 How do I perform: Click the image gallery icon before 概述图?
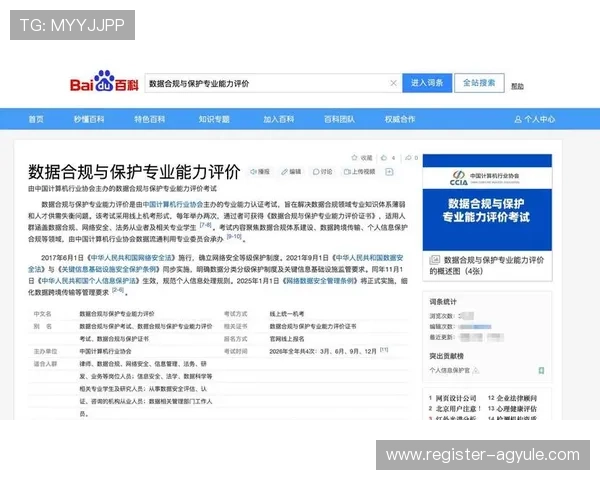435,260
